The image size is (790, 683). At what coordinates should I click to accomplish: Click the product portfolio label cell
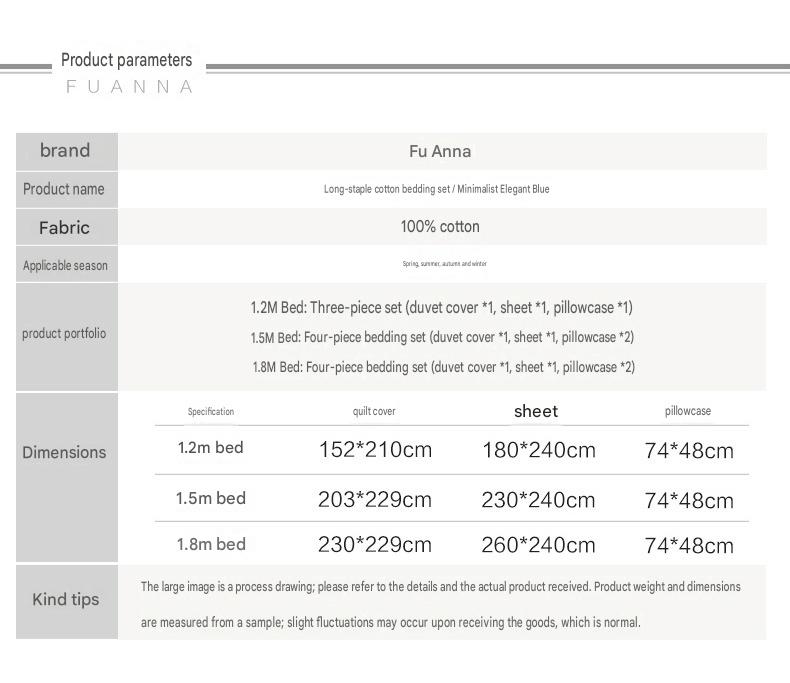click(x=67, y=336)
